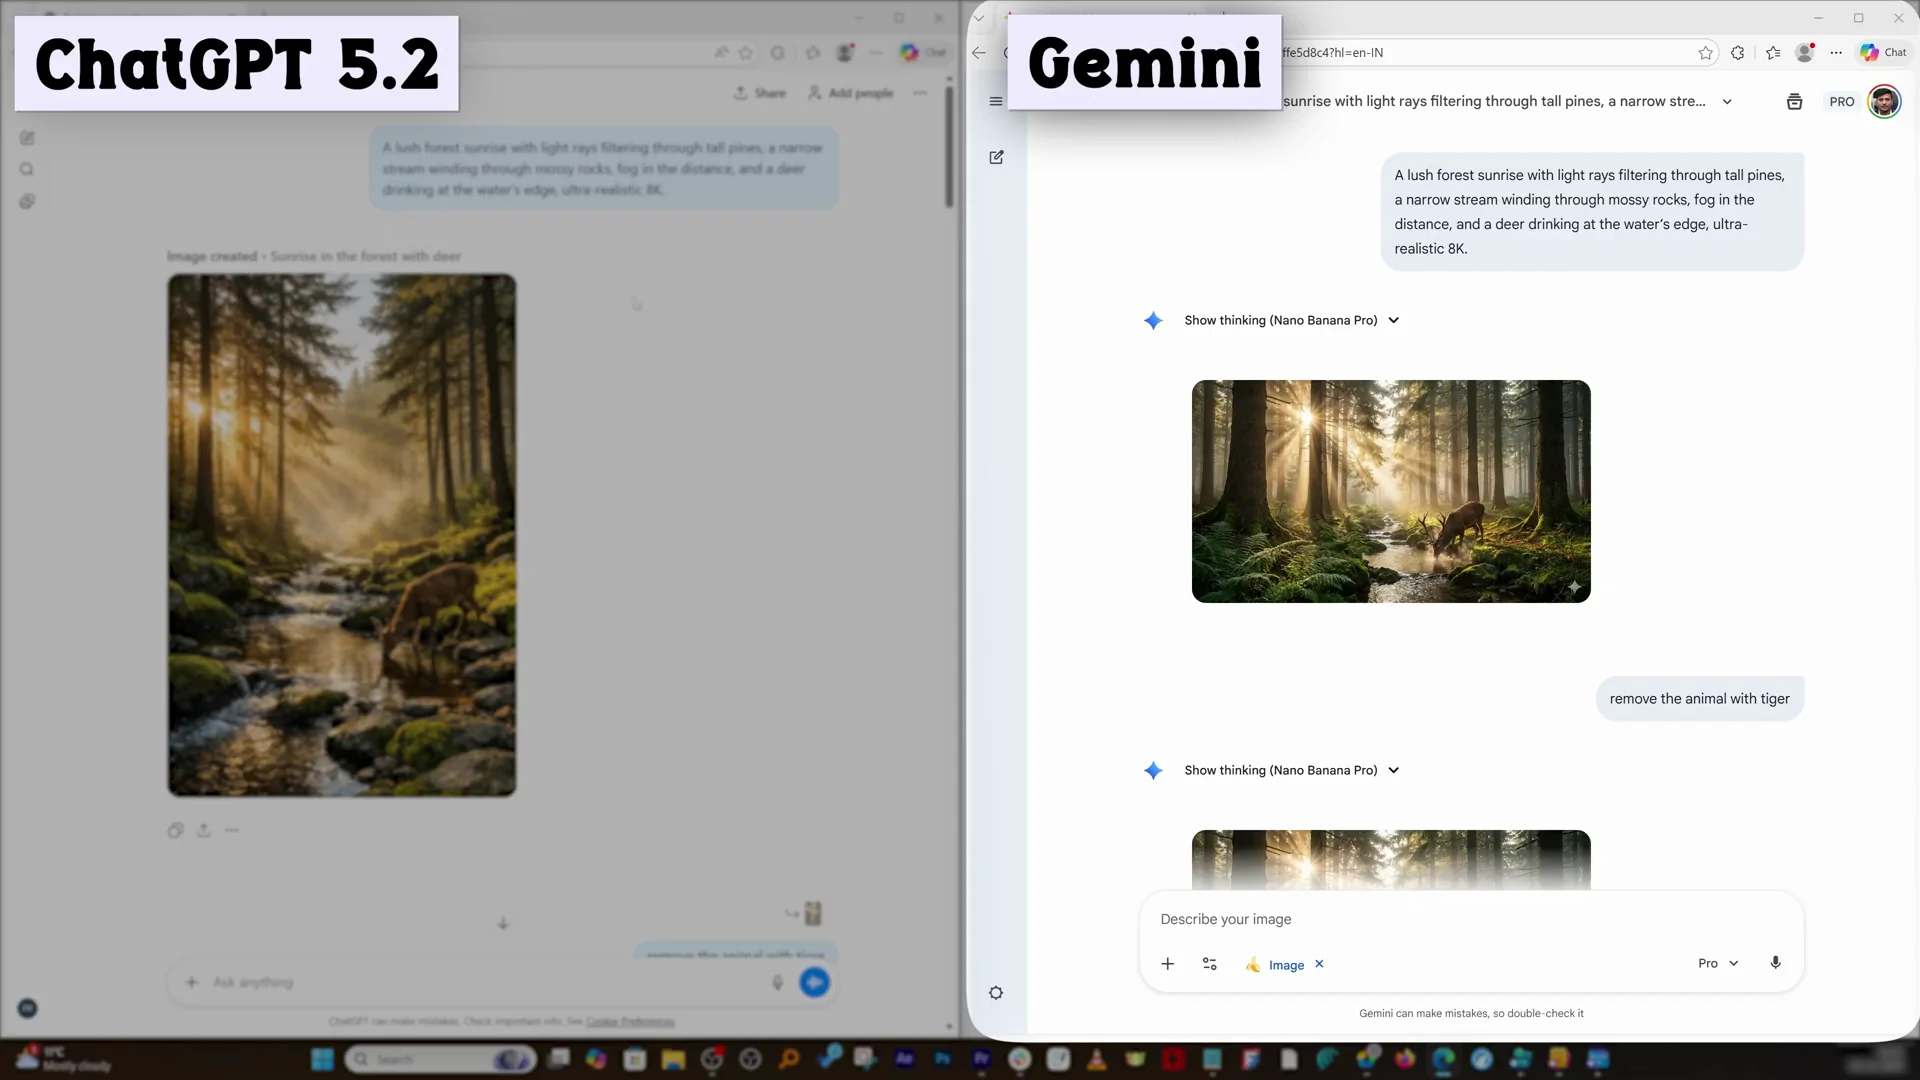This screenshot has width=1920, height=1080.
Task: Expand Show thinking for Nano Banana Pro
Action: (1290, 320)
